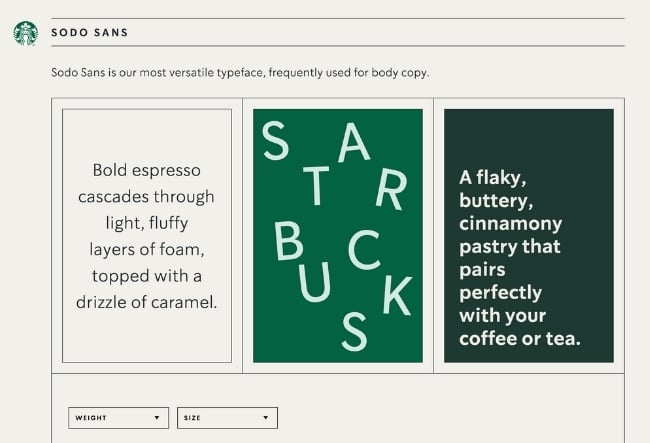Click the 'Bold espresso' text line
This screenshot has width=650, height=443.
click(x=146, y=170)
